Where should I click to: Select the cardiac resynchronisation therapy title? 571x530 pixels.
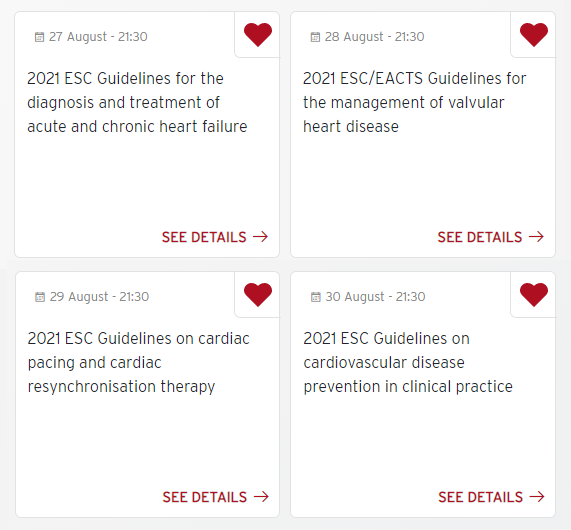(x=138, y=363)
